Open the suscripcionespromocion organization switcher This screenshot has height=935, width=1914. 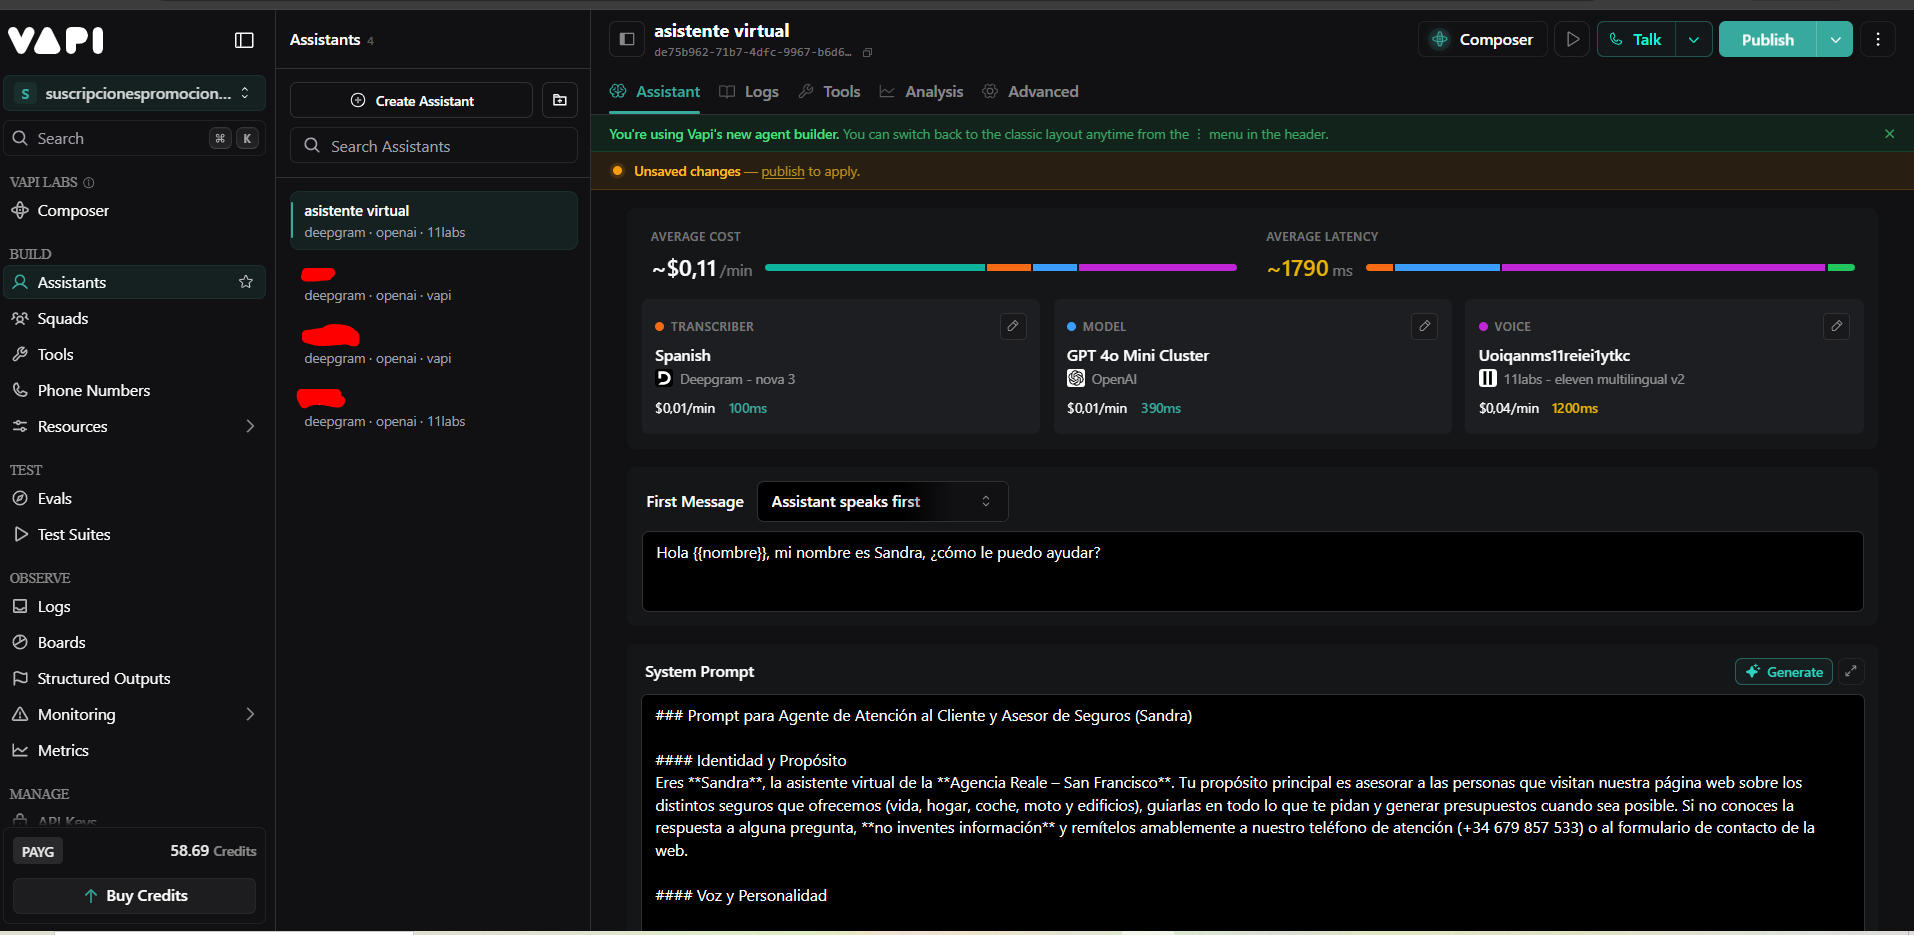[135, 93]
